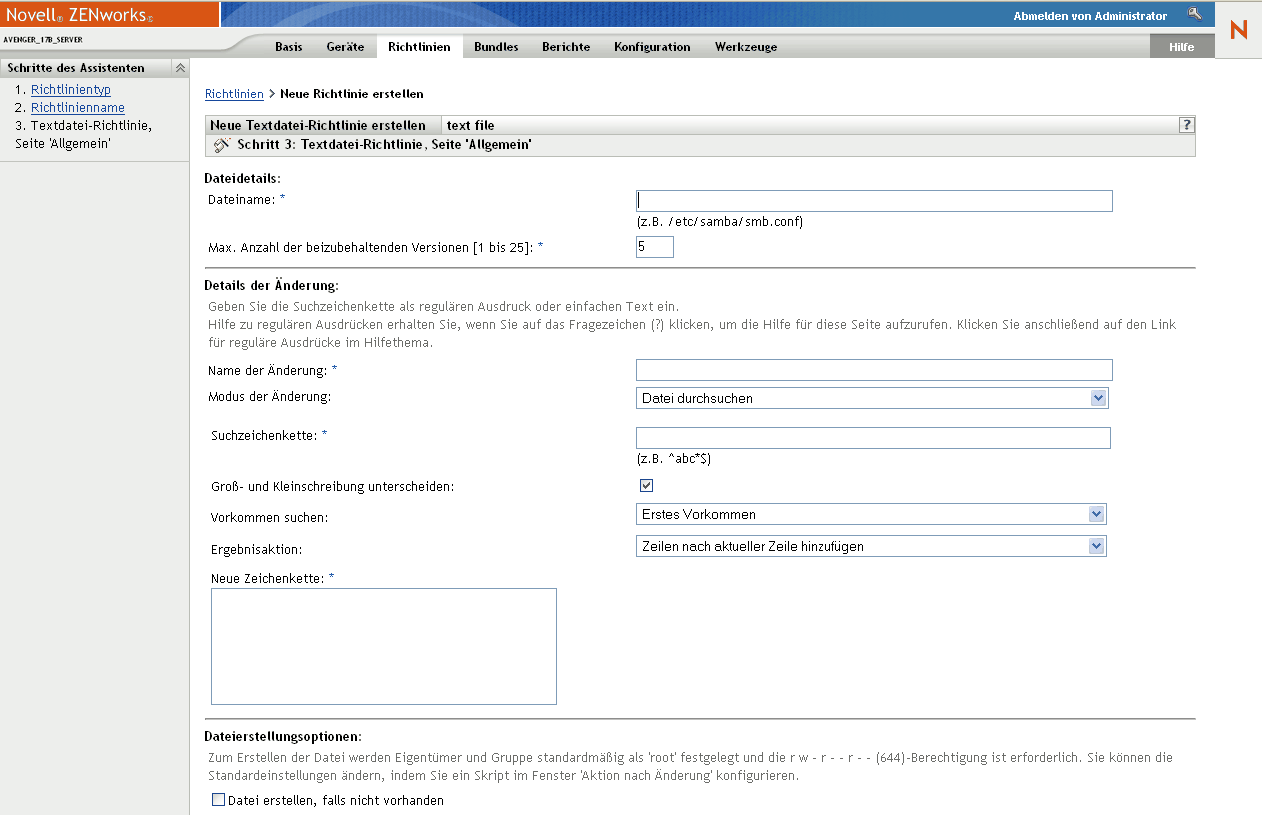Focus the Dateiname input field
The image size is (1262, 815).
coord(874,201)
